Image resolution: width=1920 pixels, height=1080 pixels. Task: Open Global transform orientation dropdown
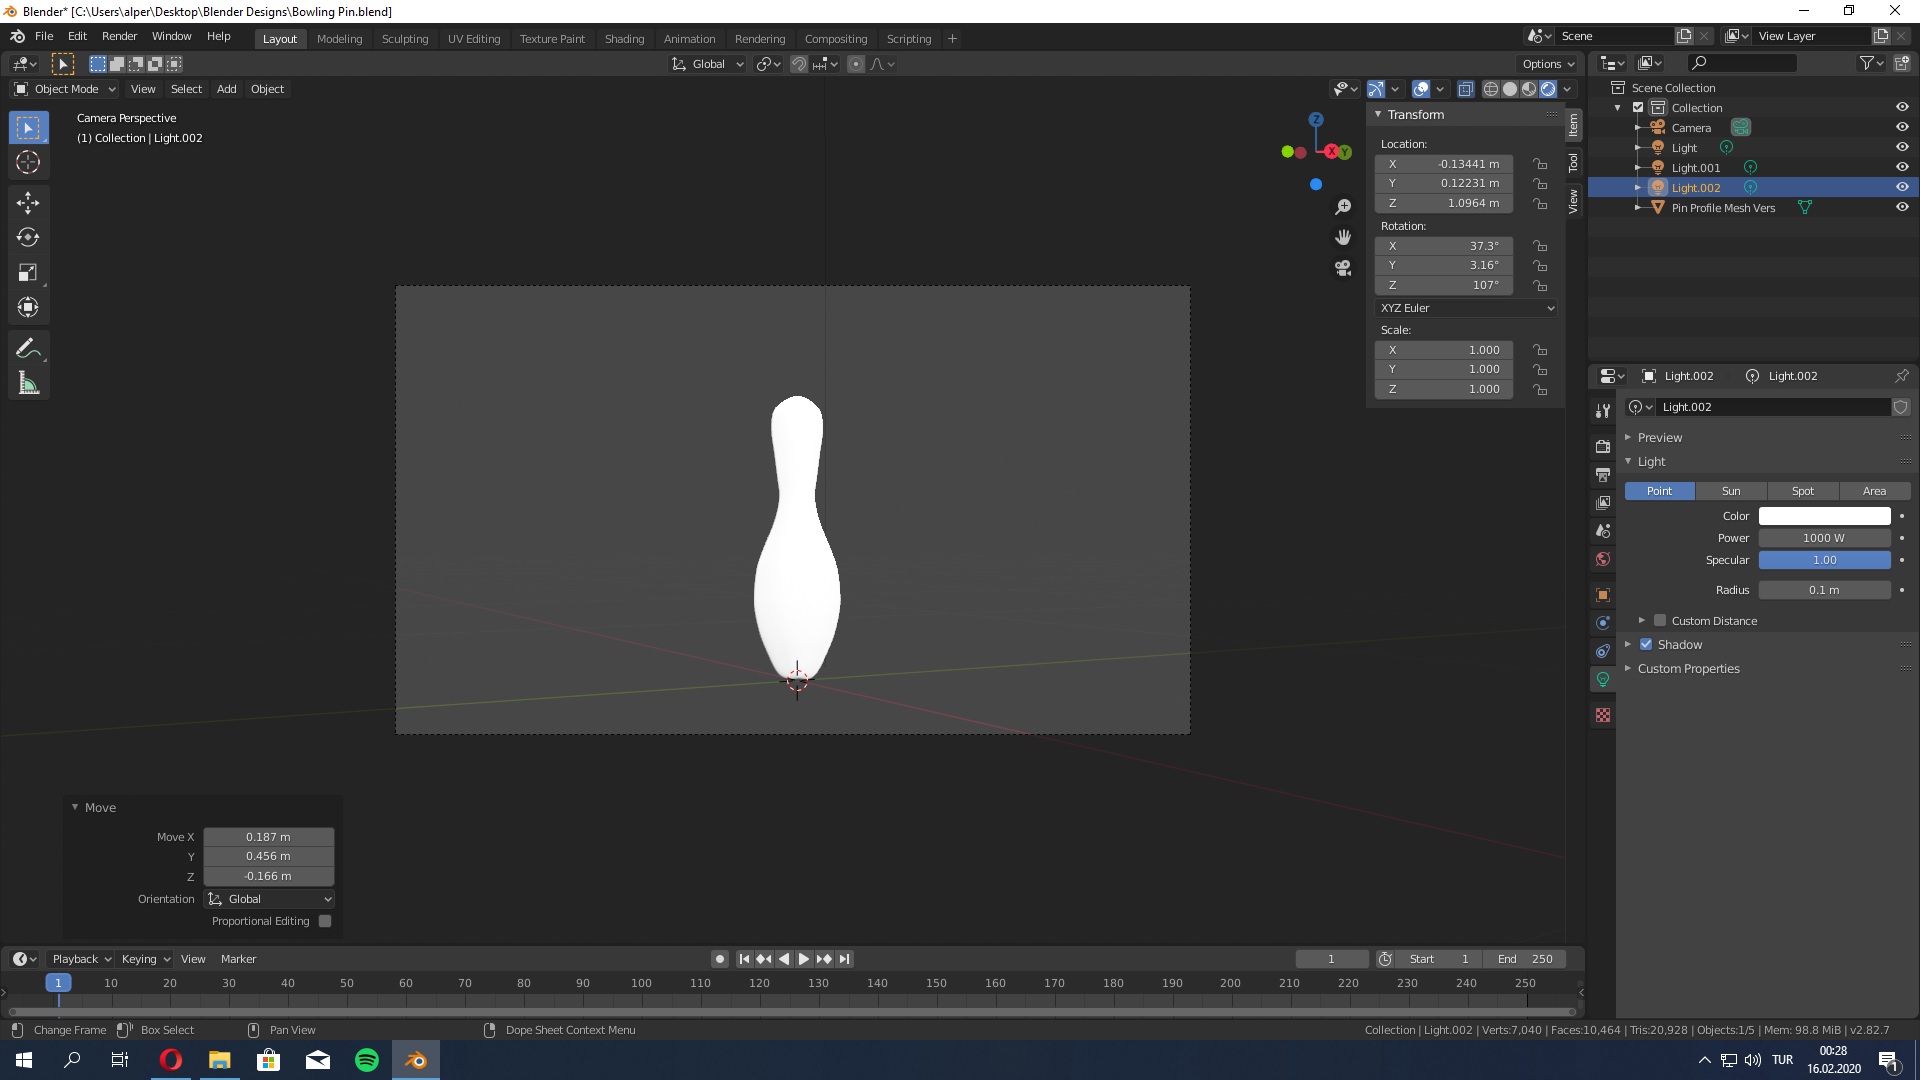(x=708, y=64)
